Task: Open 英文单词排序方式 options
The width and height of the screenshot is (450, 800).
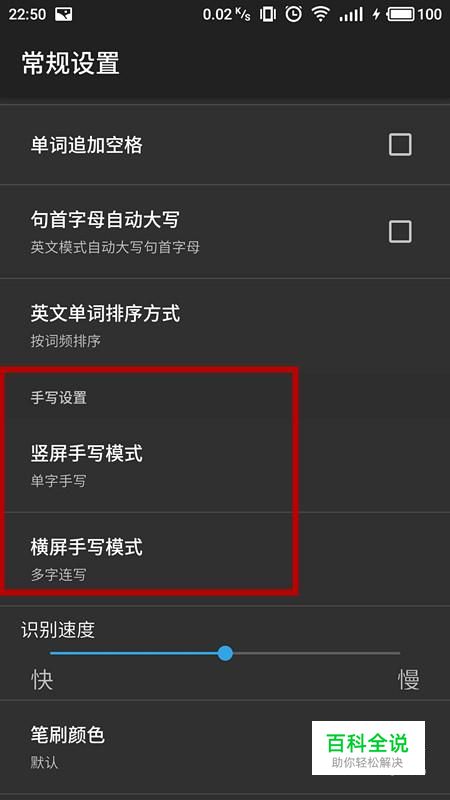Action: [x=225, y=324]
